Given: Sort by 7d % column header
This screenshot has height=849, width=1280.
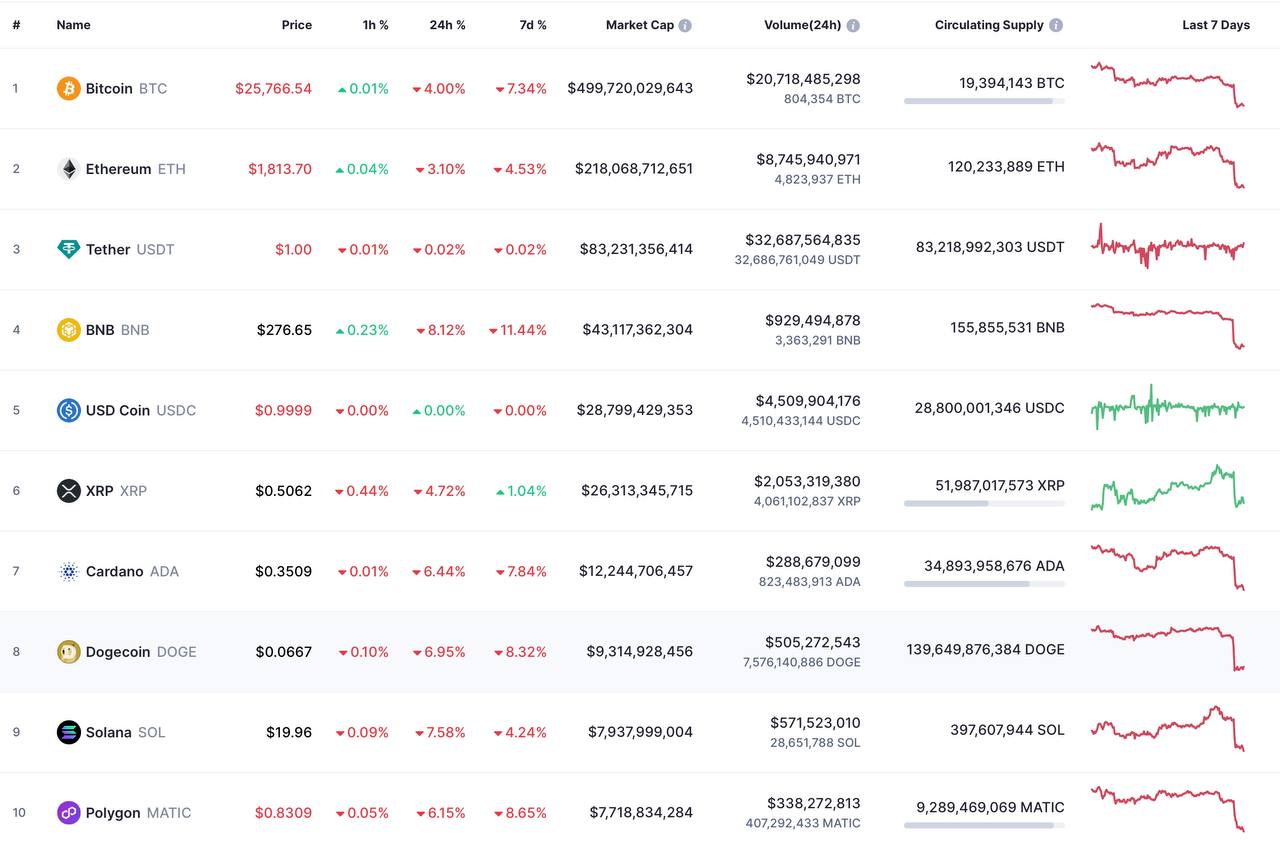Looking at the screenshot, I should click(533, 25).
